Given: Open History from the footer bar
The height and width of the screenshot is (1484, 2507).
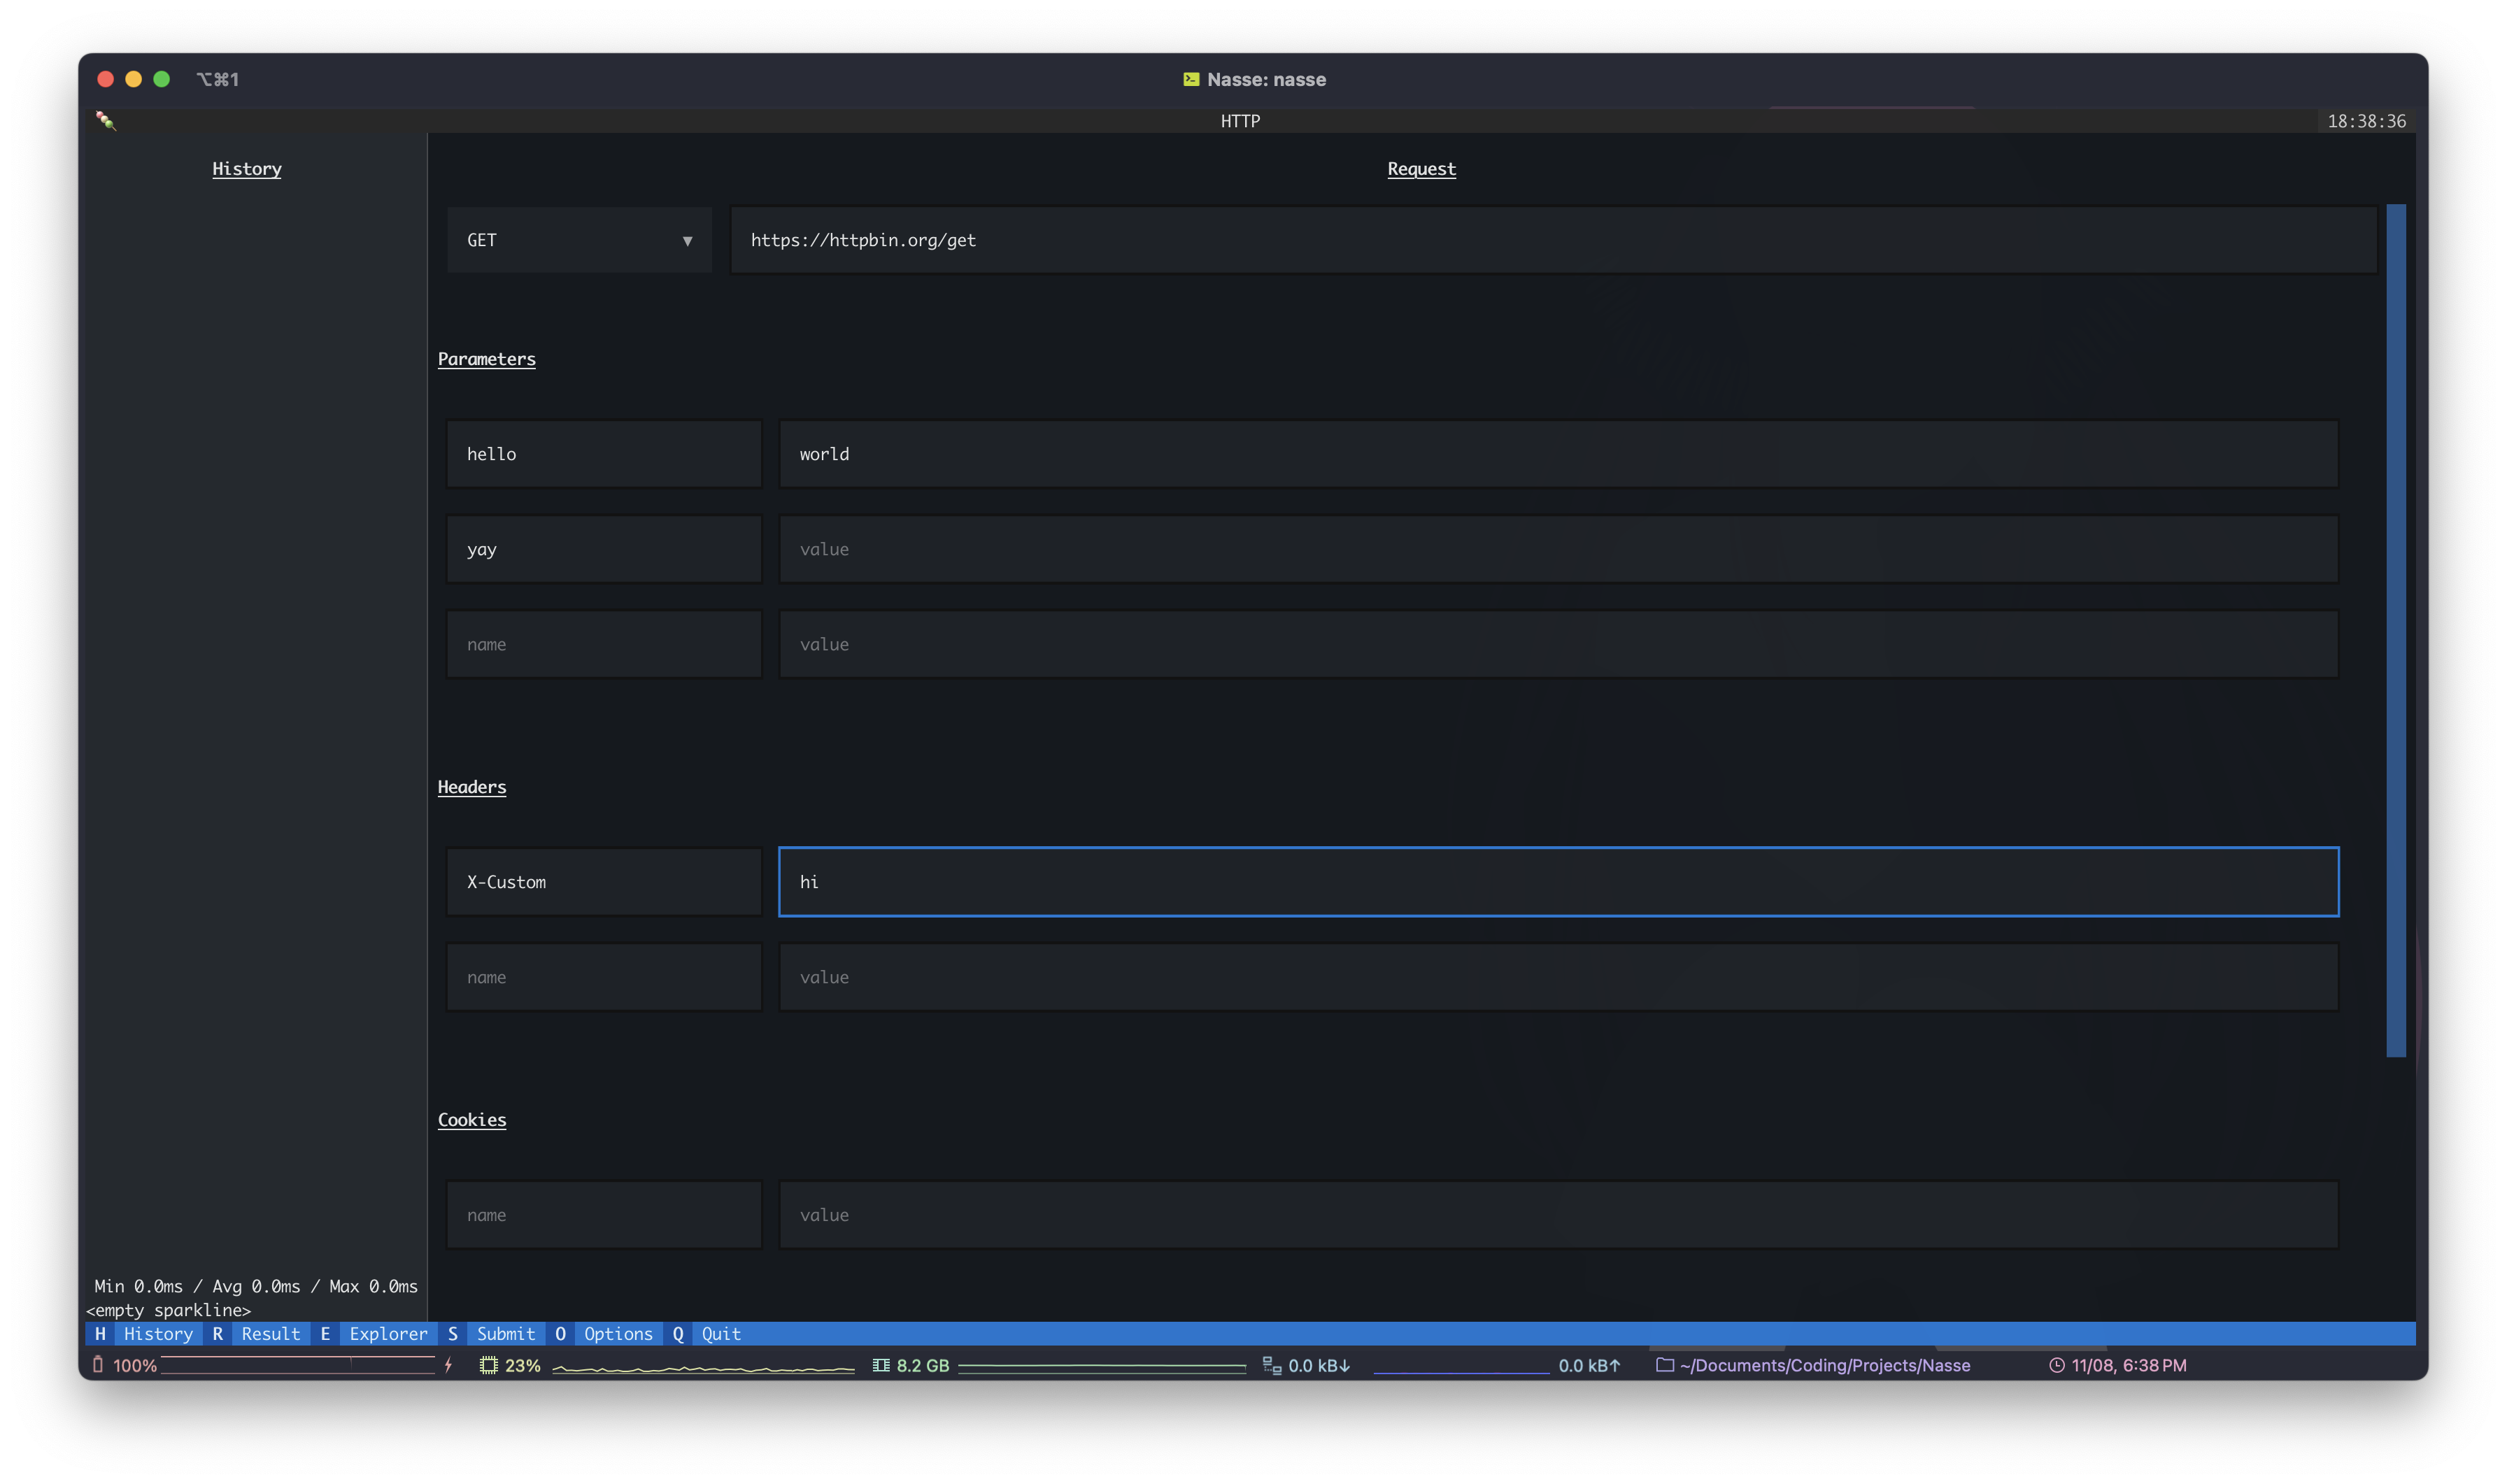Looking at the screenshot, I should pyautogui.click(x=157, y=1334).
